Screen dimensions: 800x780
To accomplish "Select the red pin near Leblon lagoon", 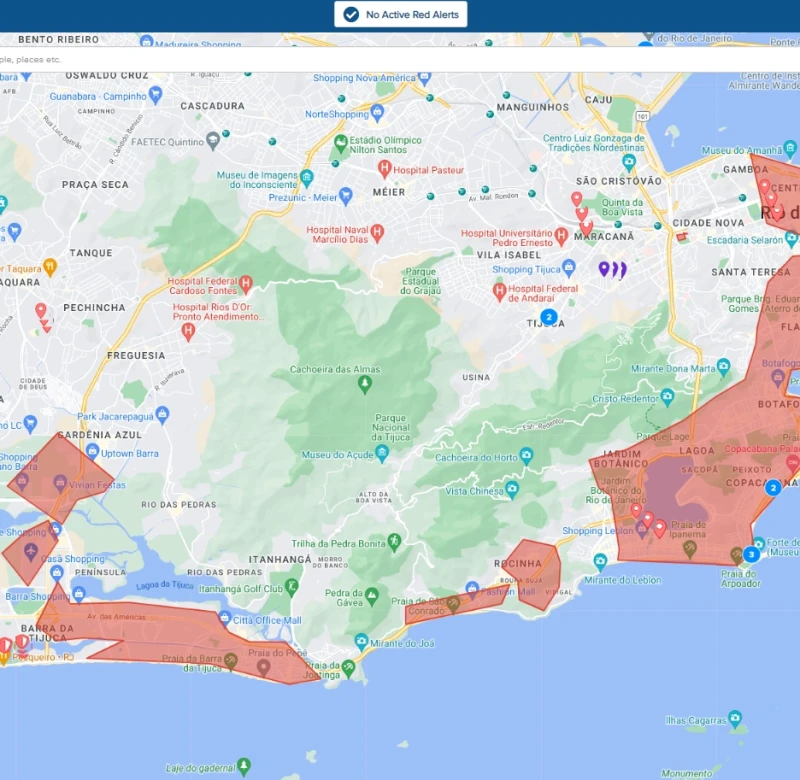I will coord(636,510).
